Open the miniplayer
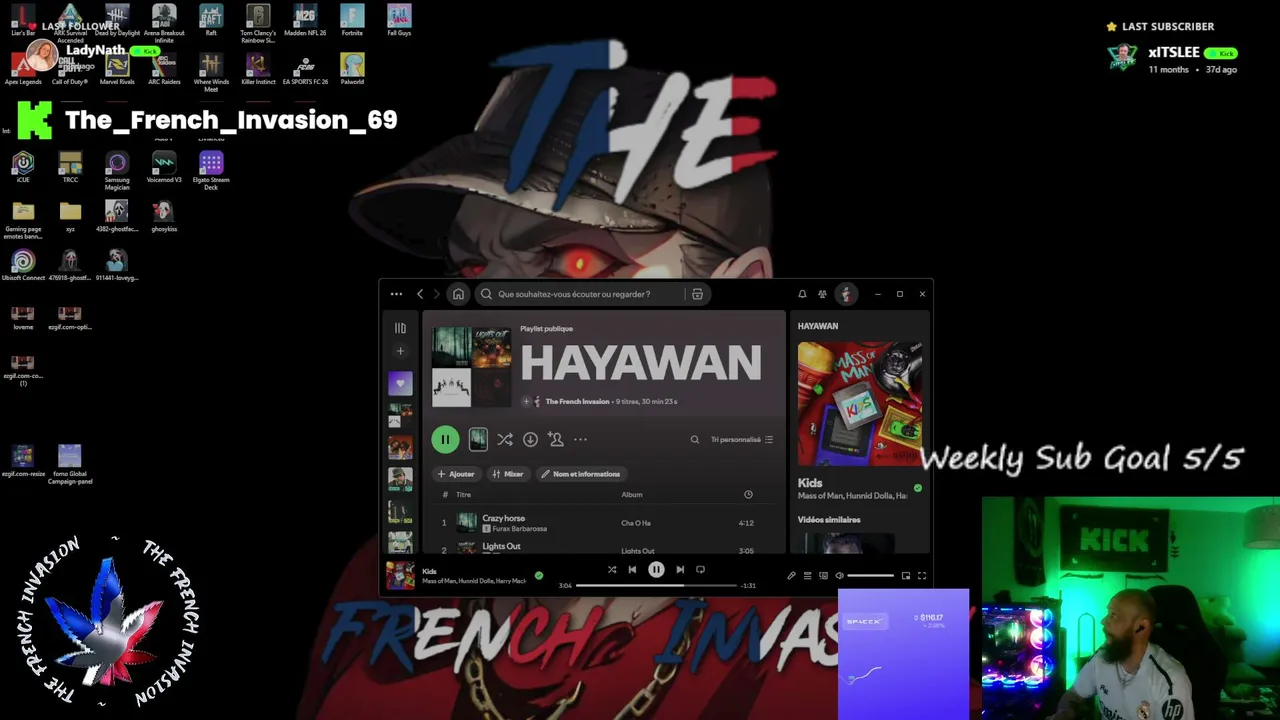 coord(906,575)
